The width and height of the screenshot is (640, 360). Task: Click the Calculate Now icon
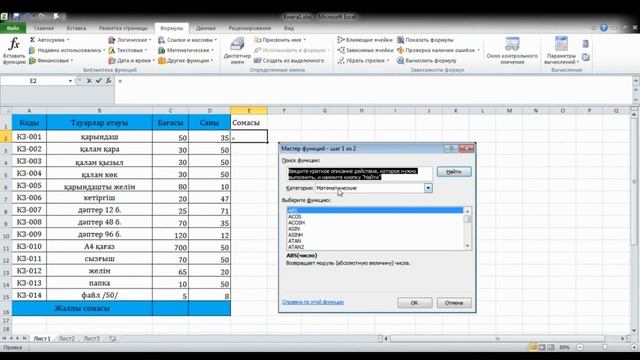585,44
